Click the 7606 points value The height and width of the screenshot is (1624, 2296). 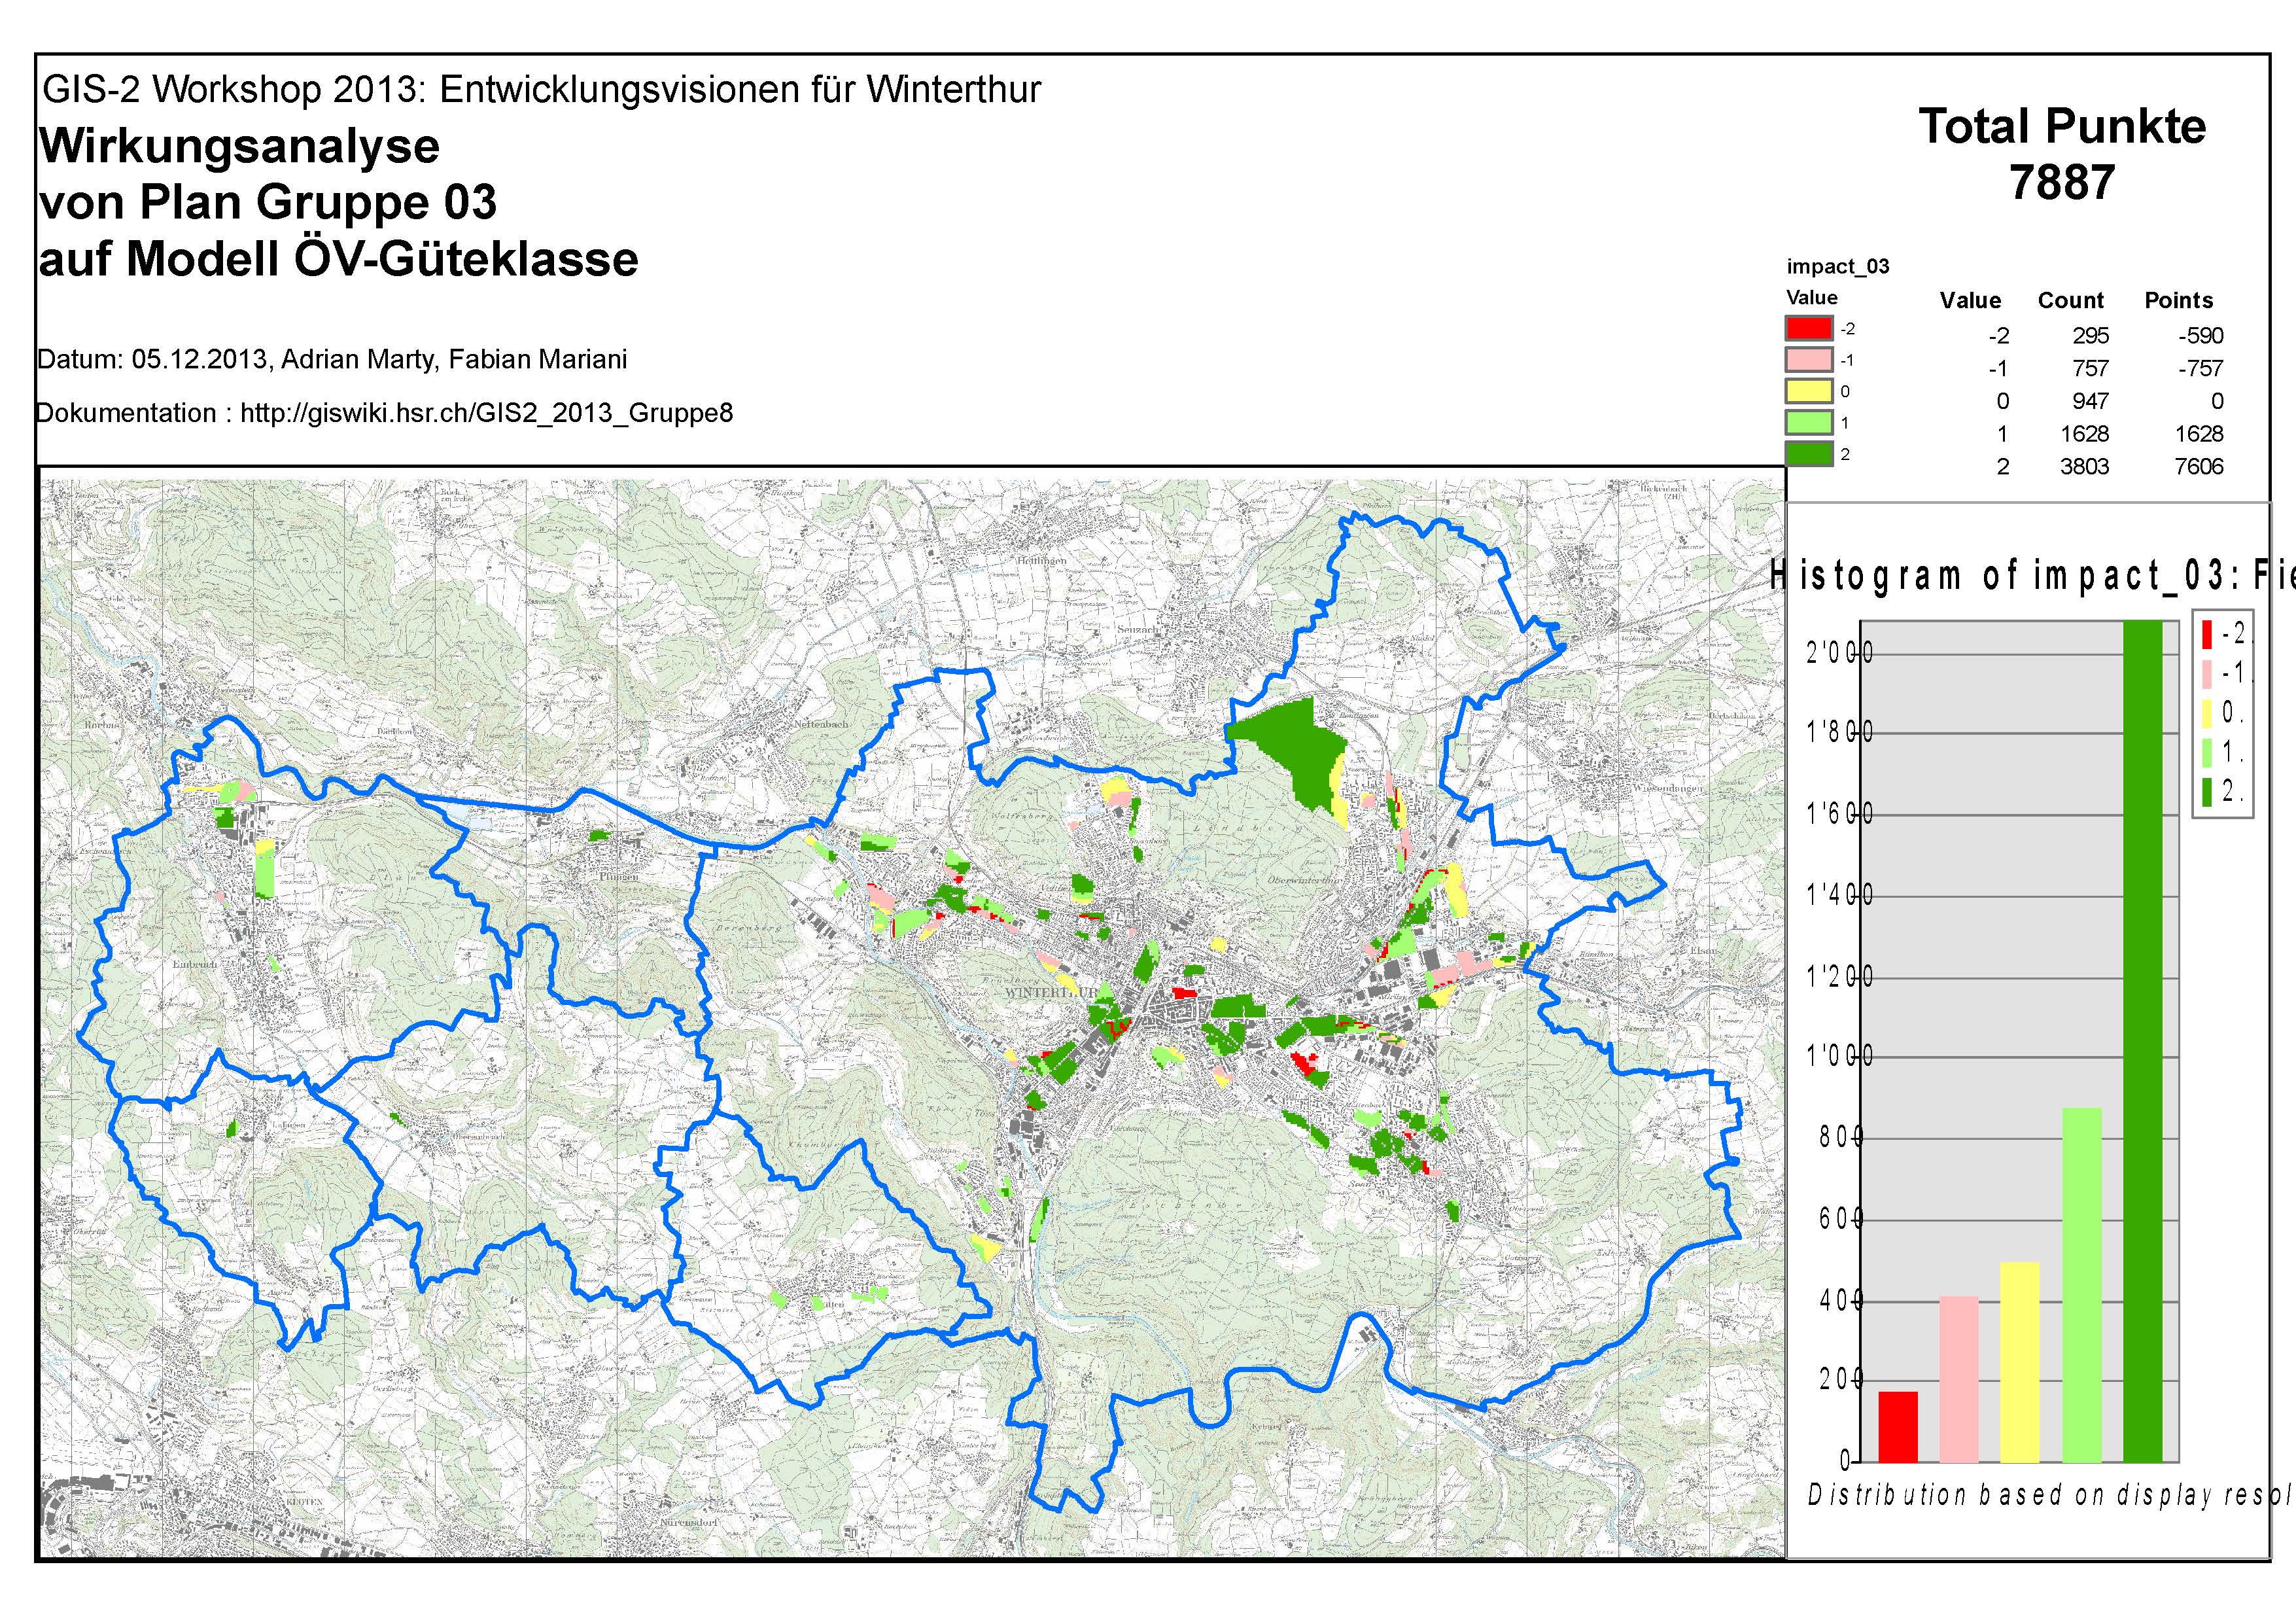pyautogui.click(x=2198, y=467)
